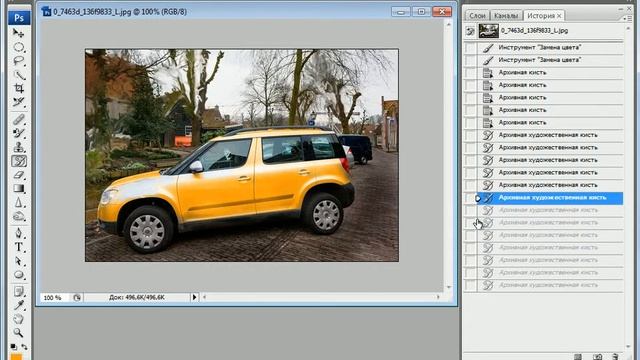640x360 pixels.
Task: Click the Ps logo atop the toolbox
Action: pos(19,18)
